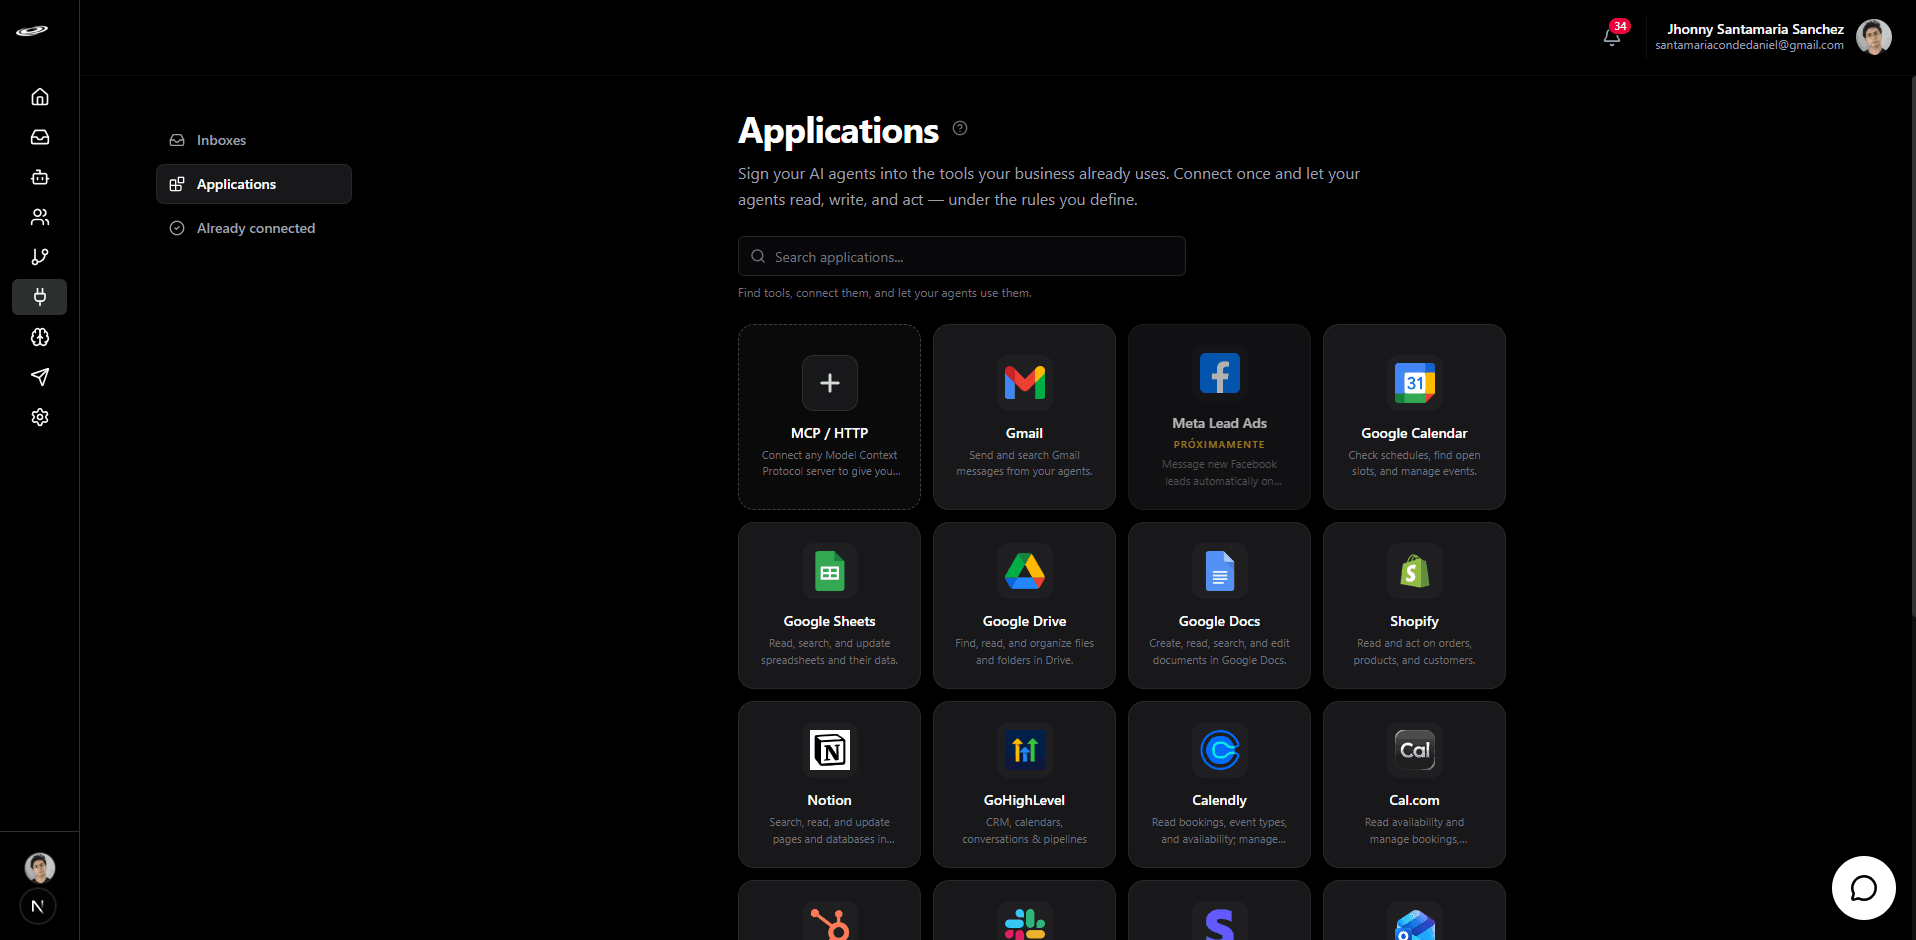The image size is (1916, 940).
Task: Open the GoHighLevel card title
Action: click(x=1025, y=800)
